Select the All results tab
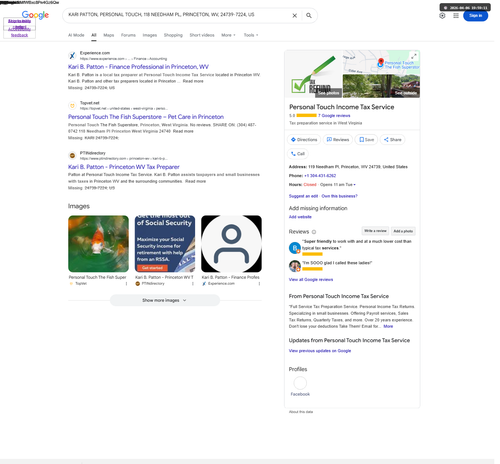The image size is (500, 464). coord(94,35)
